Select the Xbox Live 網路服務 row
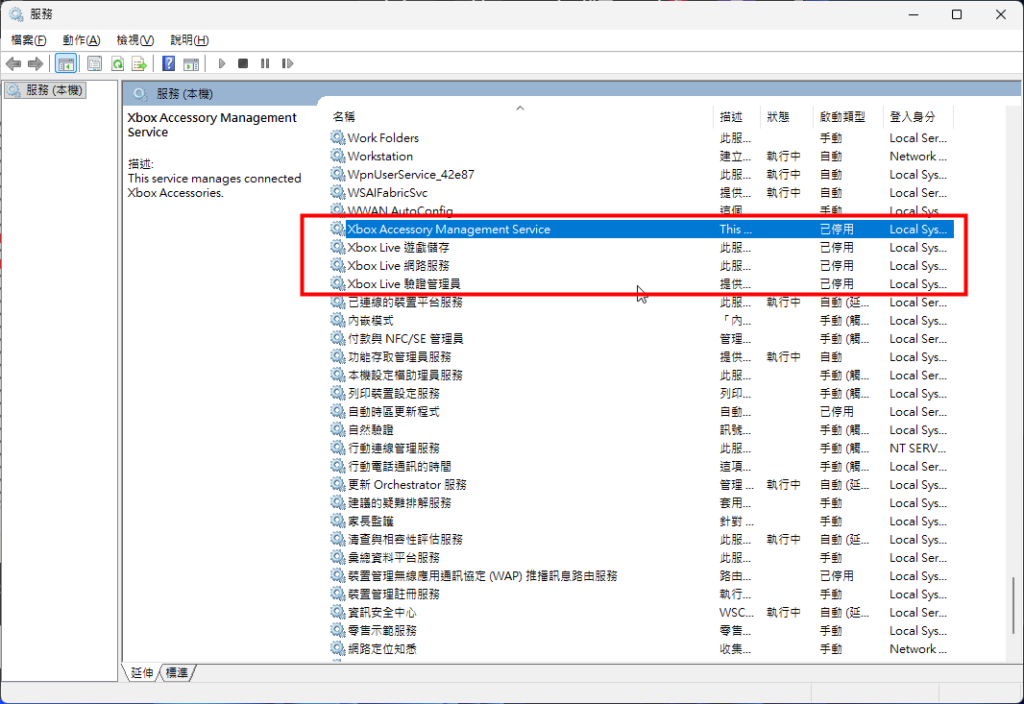This screenshot has height=704, width=1024. (398, 266)
